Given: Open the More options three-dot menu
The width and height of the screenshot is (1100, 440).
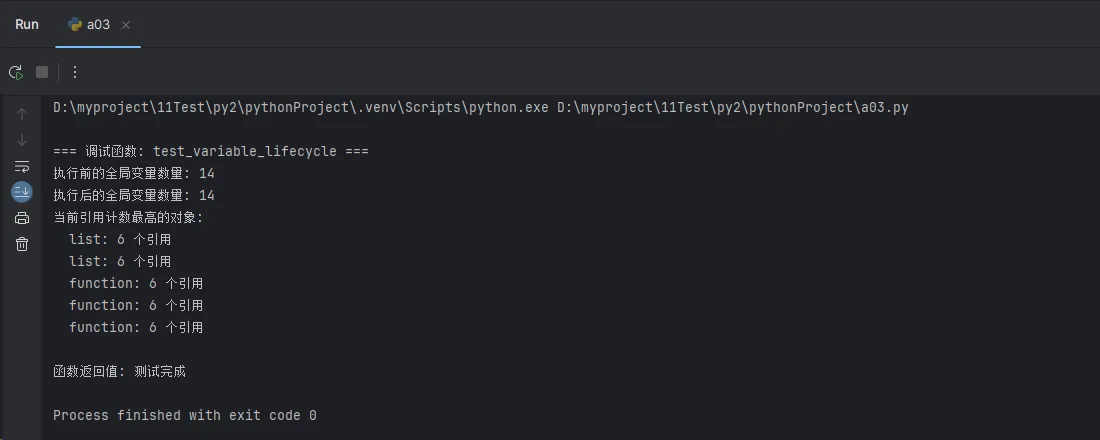Looking at the screenshot, I should [x=75, y=72].
